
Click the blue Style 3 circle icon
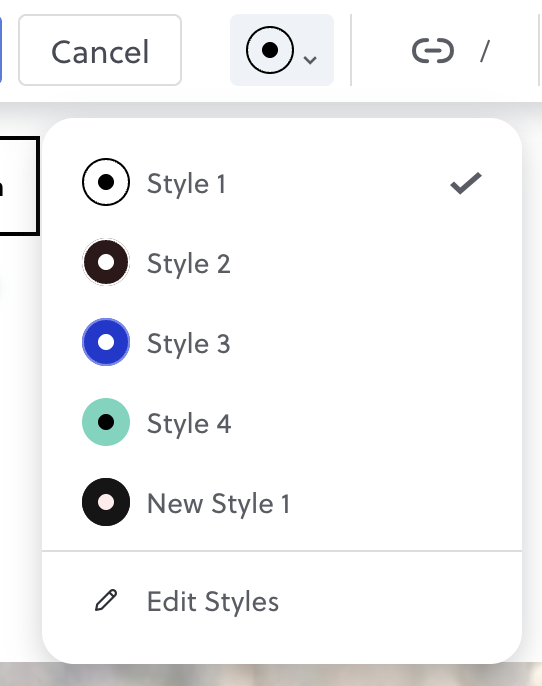coord(106,342)
